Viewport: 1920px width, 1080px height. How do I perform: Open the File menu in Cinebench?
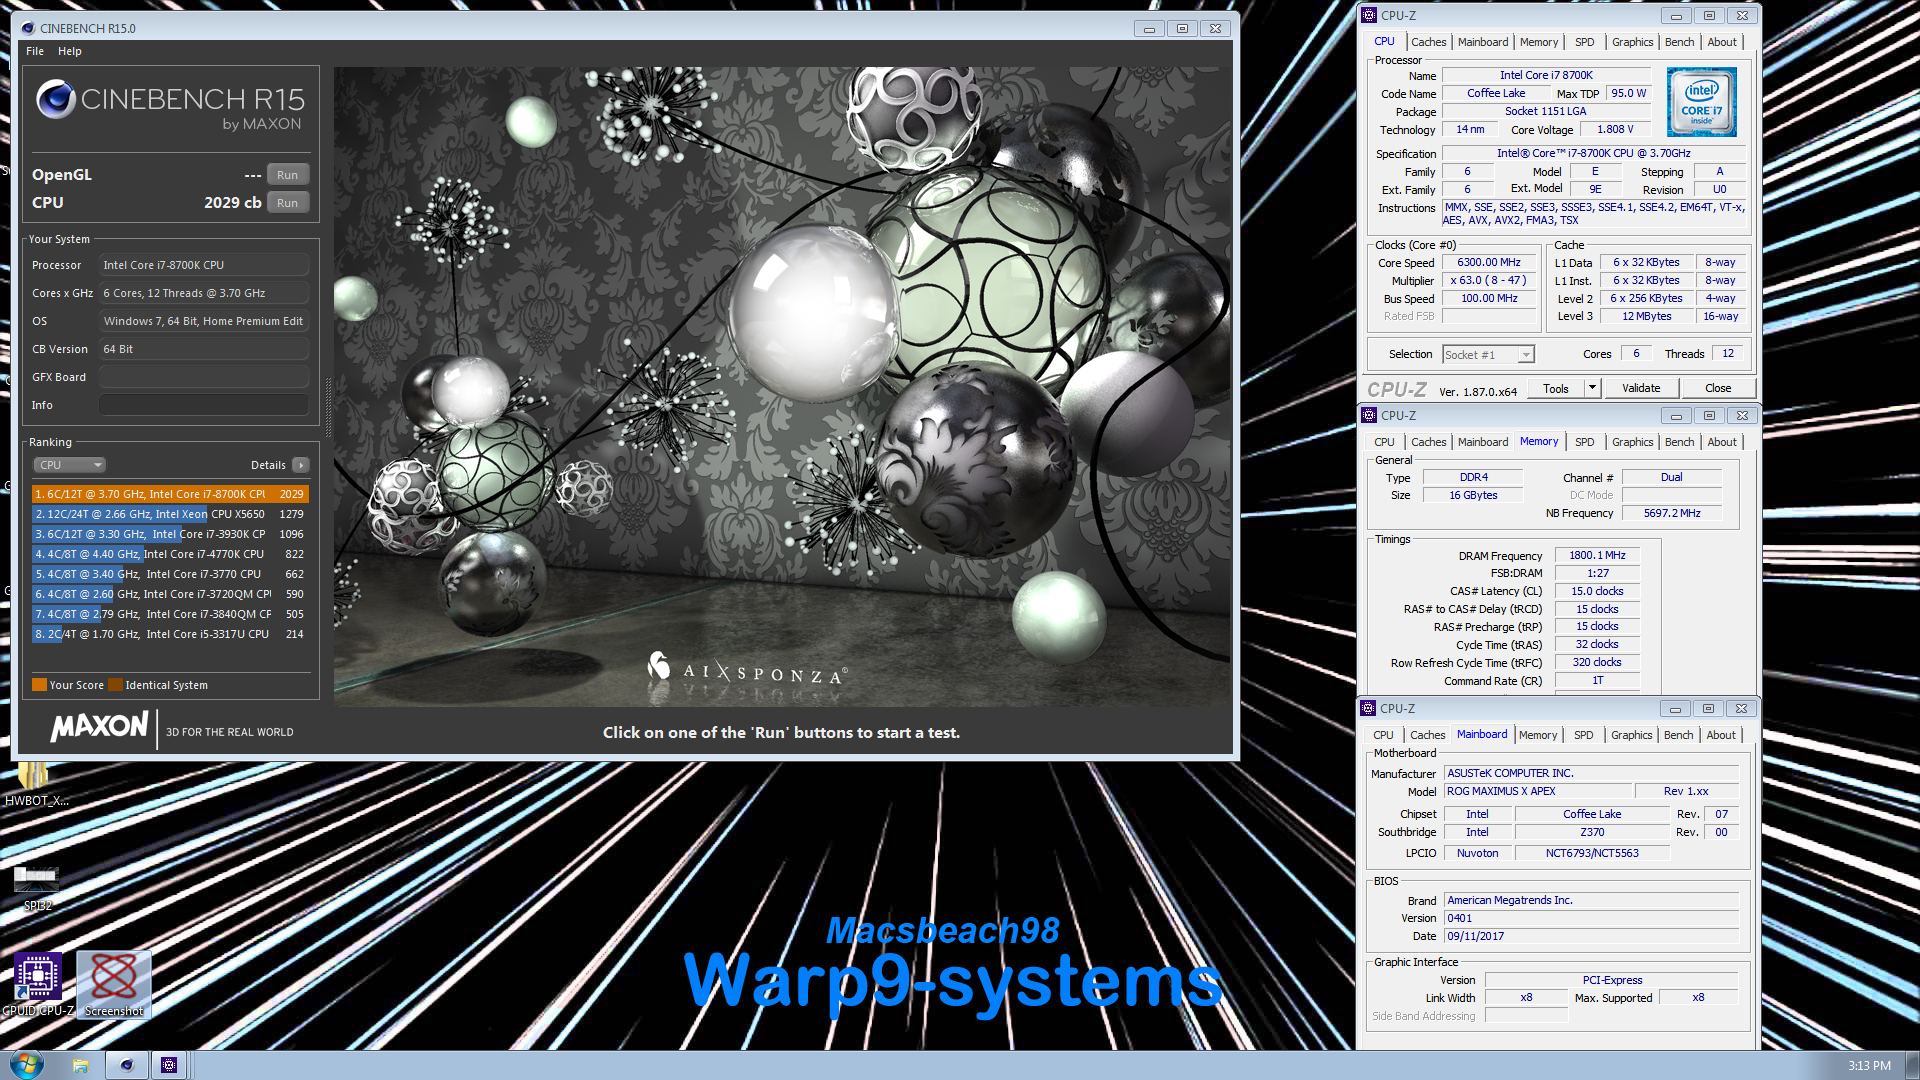35,51
